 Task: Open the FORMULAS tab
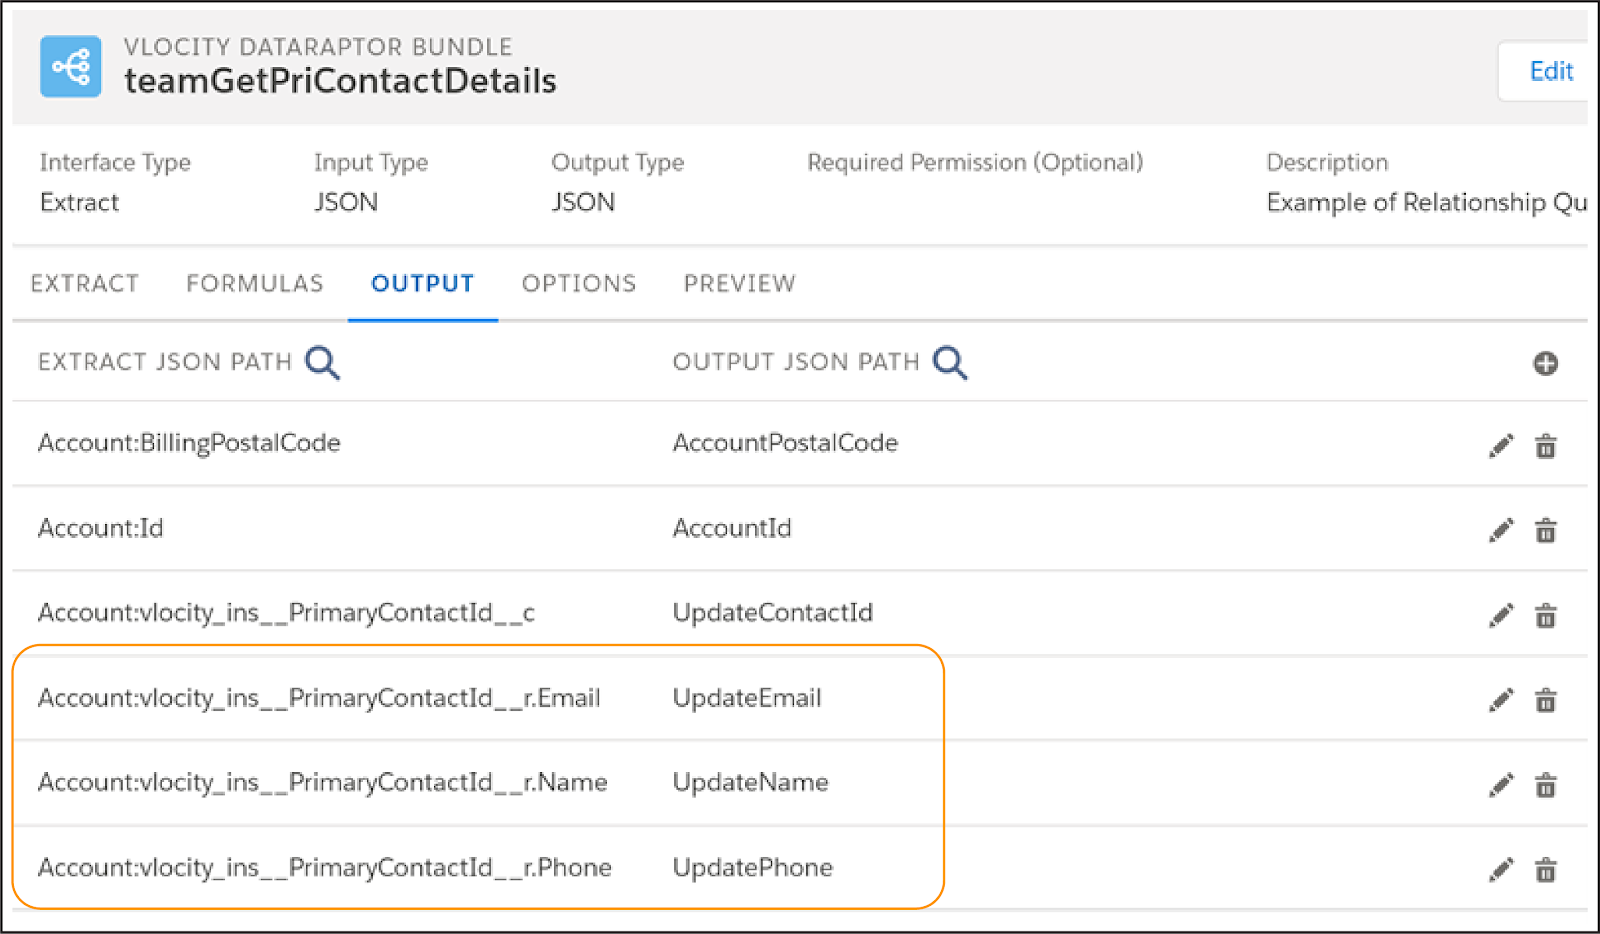click(x=254, y=283)
